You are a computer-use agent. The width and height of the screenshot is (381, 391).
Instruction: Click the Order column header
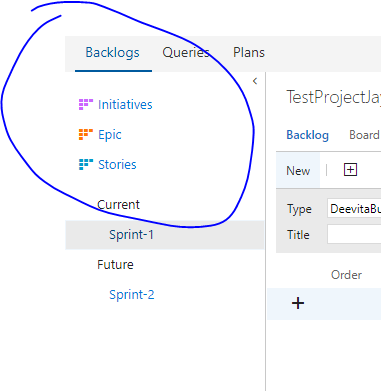point(346,275)
